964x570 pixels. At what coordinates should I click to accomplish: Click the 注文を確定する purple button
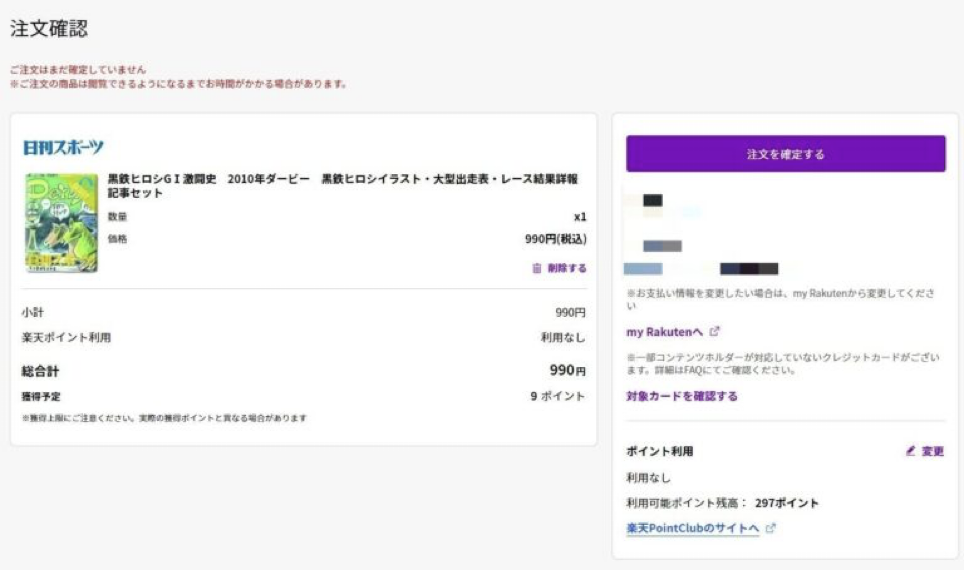pyautogui.click(x=786, y=154)
